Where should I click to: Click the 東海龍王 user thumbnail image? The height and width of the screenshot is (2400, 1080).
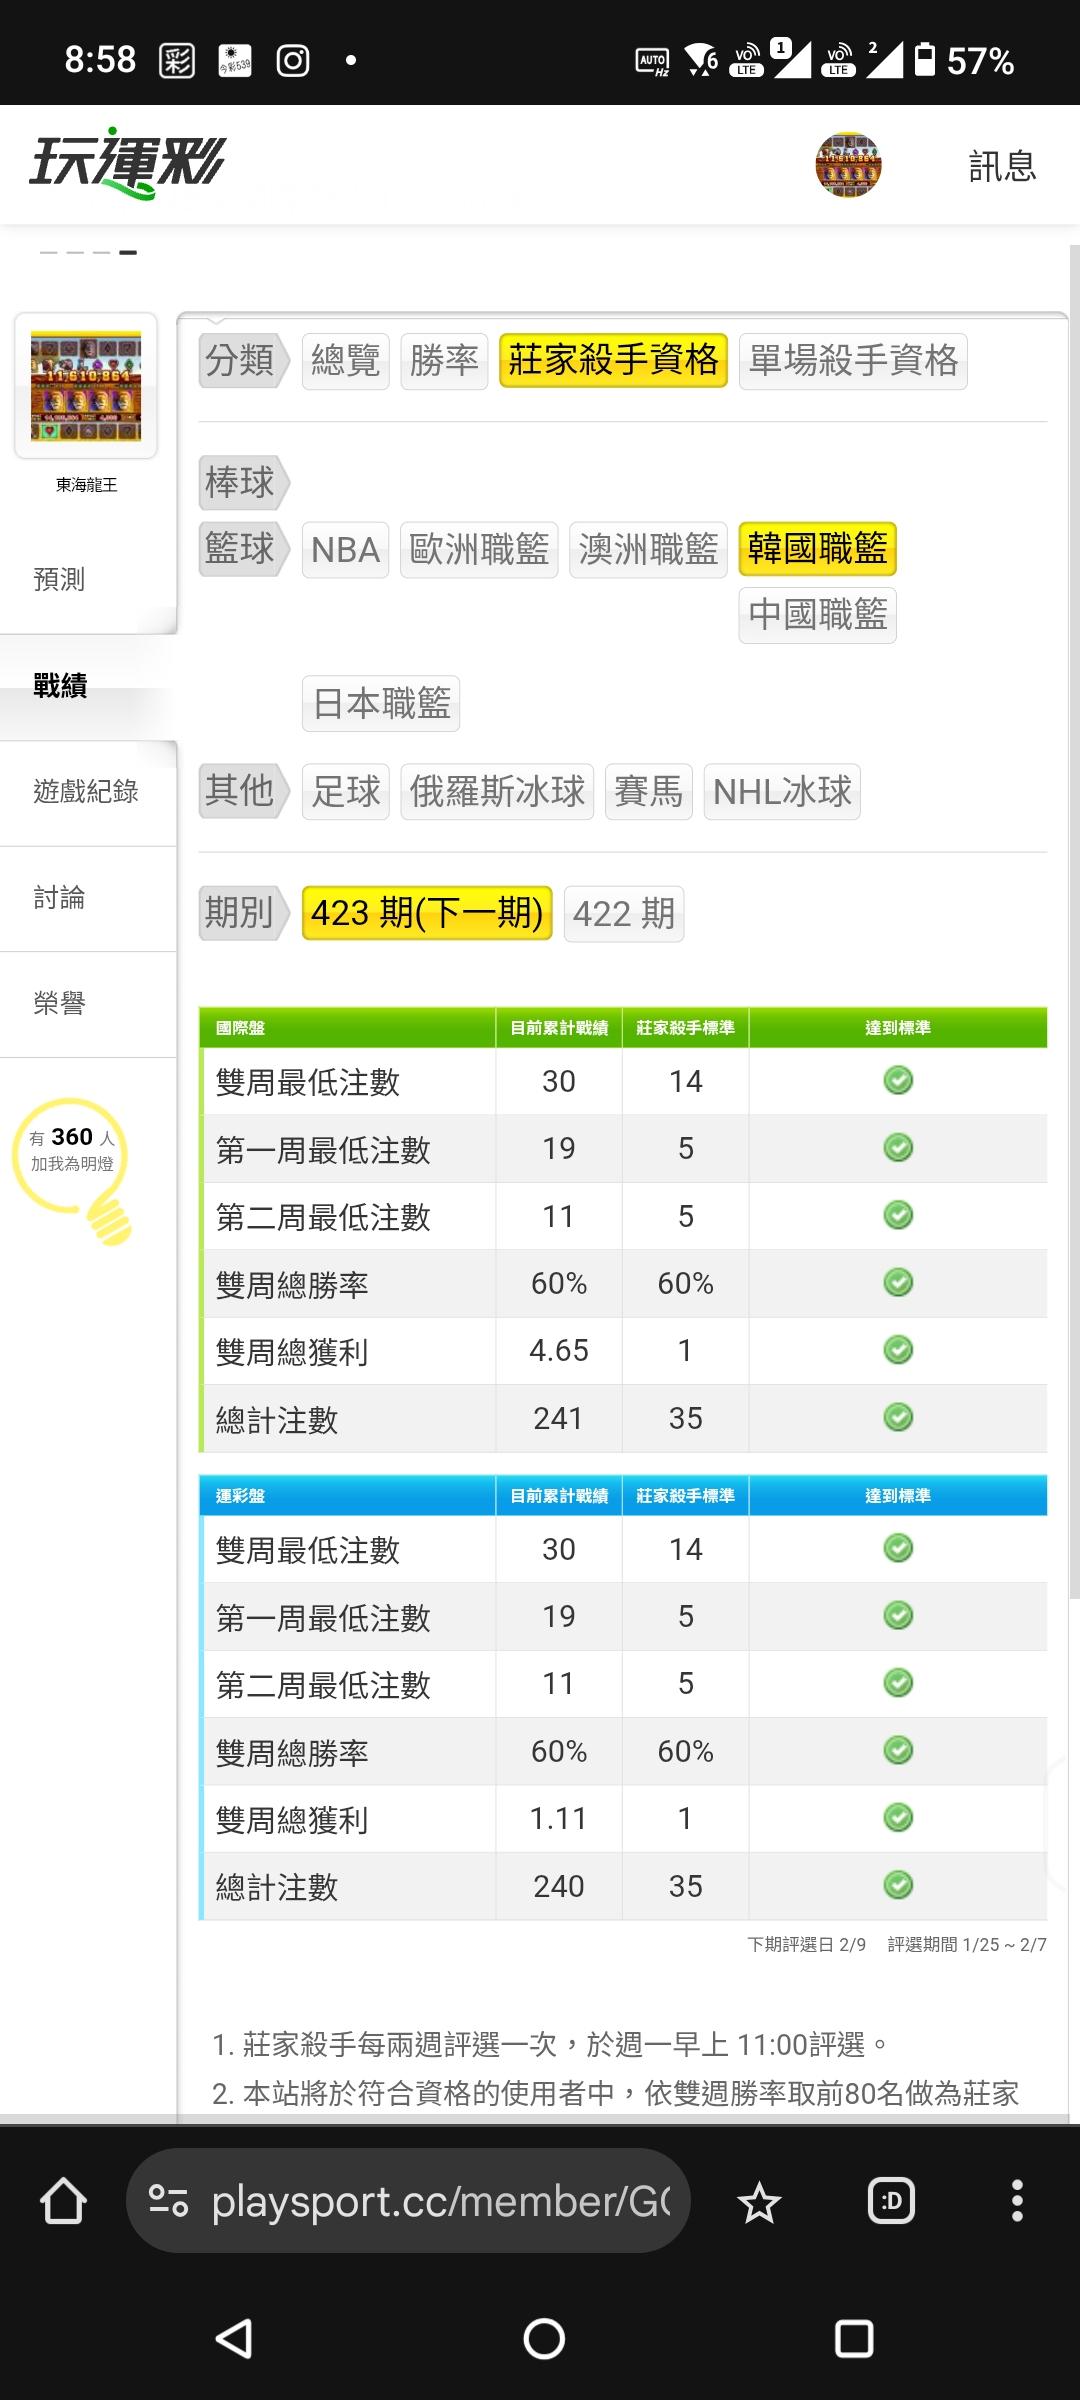86,386
